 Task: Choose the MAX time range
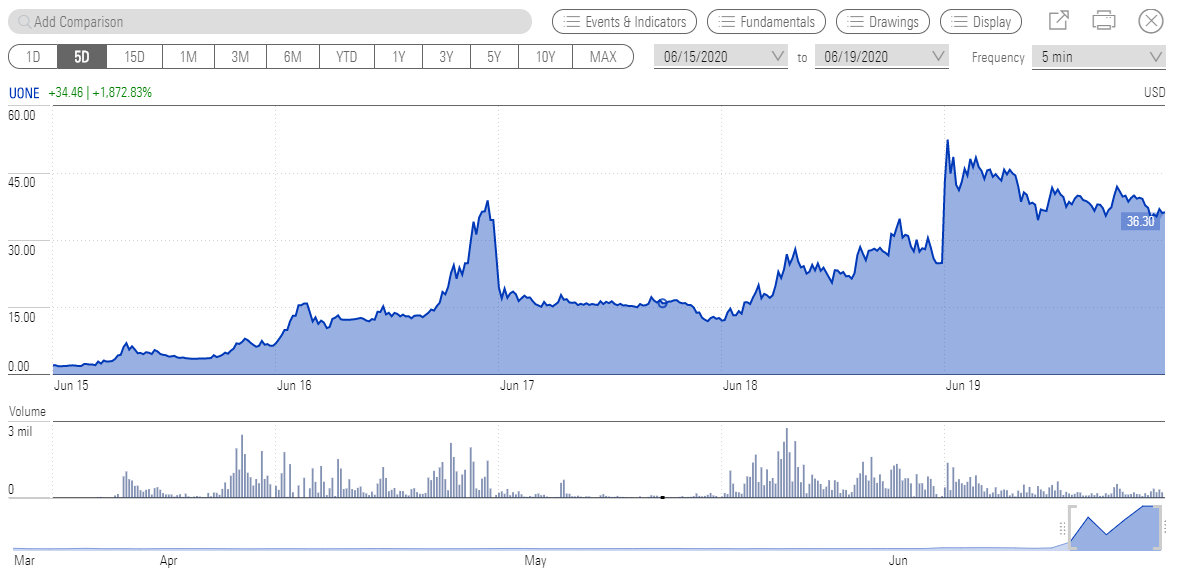603,57
